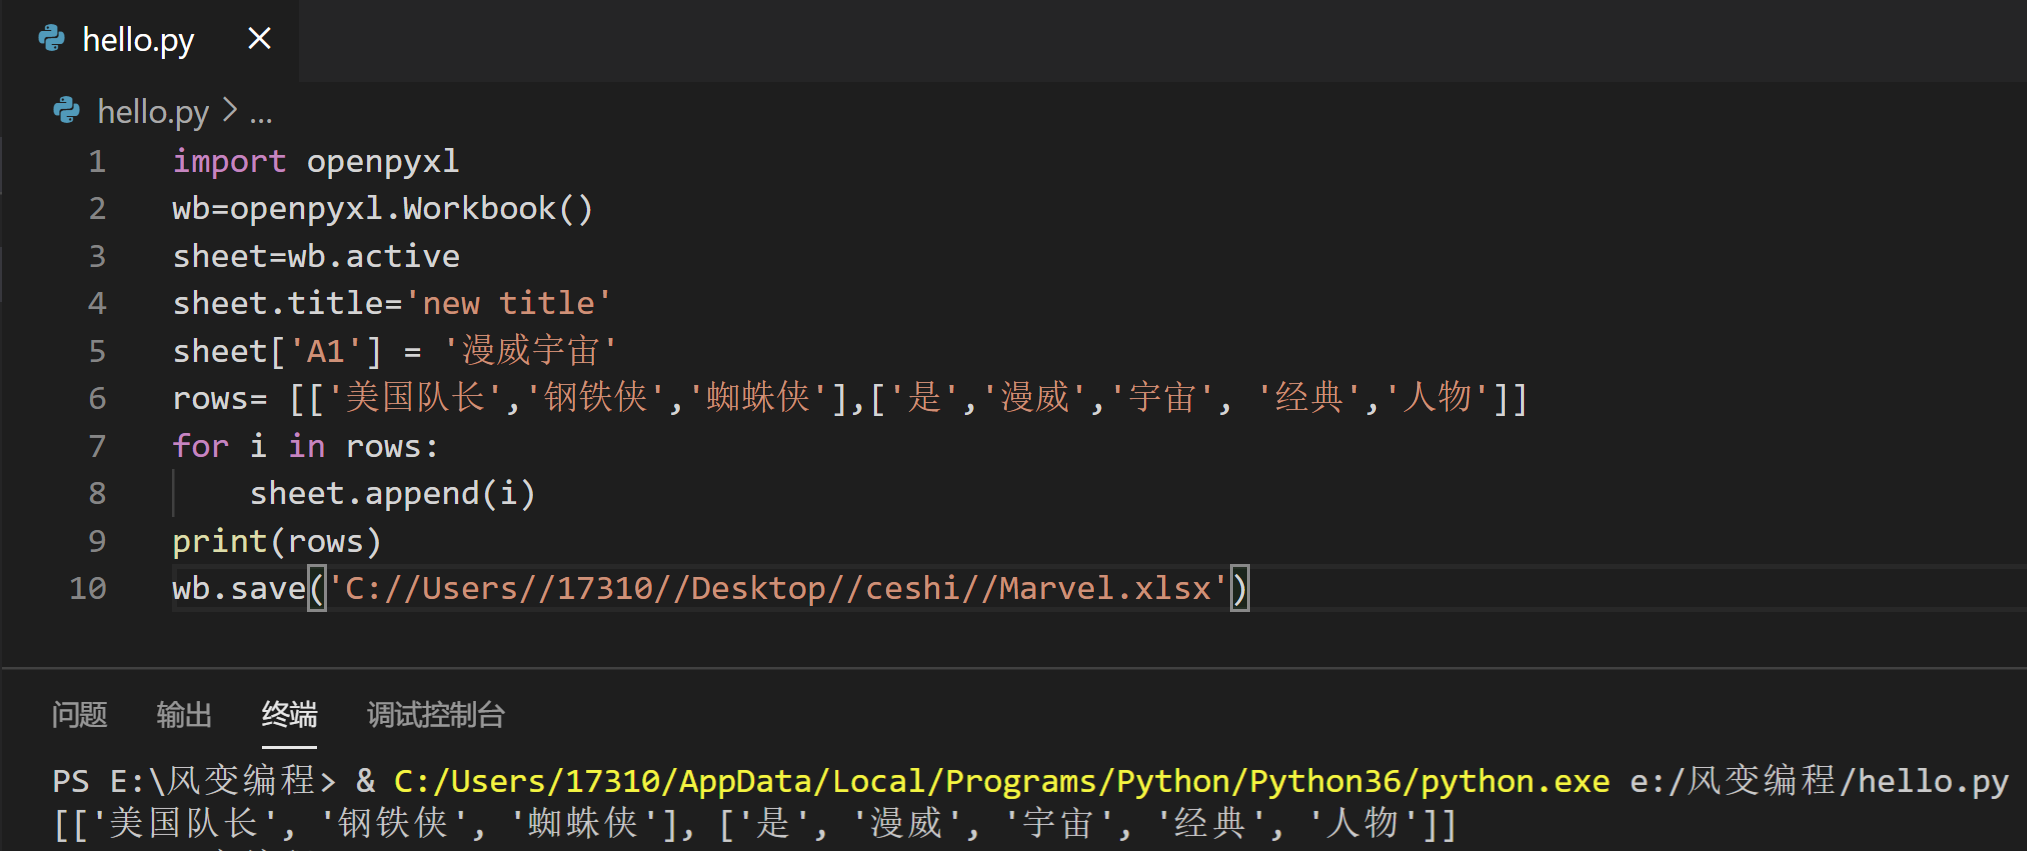Click line number 5 in the gutter
The width and height of the screenshot is (2027, 851).
coord(97,351)
